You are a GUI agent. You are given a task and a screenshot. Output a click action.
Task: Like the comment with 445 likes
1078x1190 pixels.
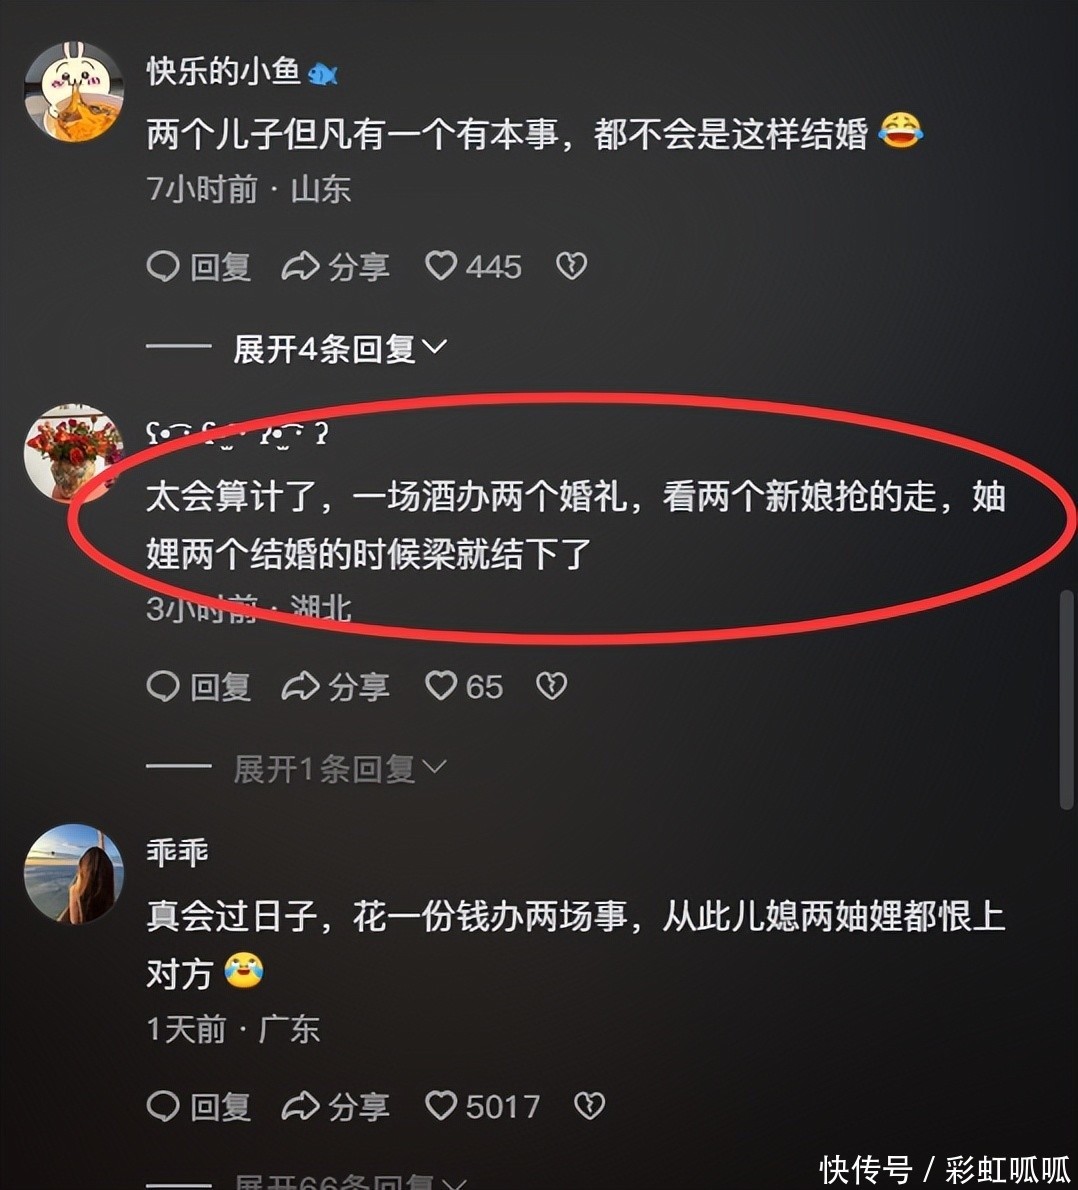tap(473, 266)
